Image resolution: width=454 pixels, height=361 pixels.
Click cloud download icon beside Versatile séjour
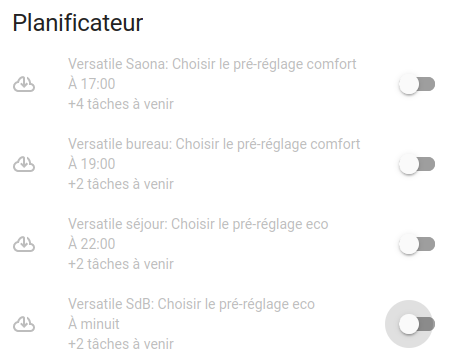(x=24, y=244)
